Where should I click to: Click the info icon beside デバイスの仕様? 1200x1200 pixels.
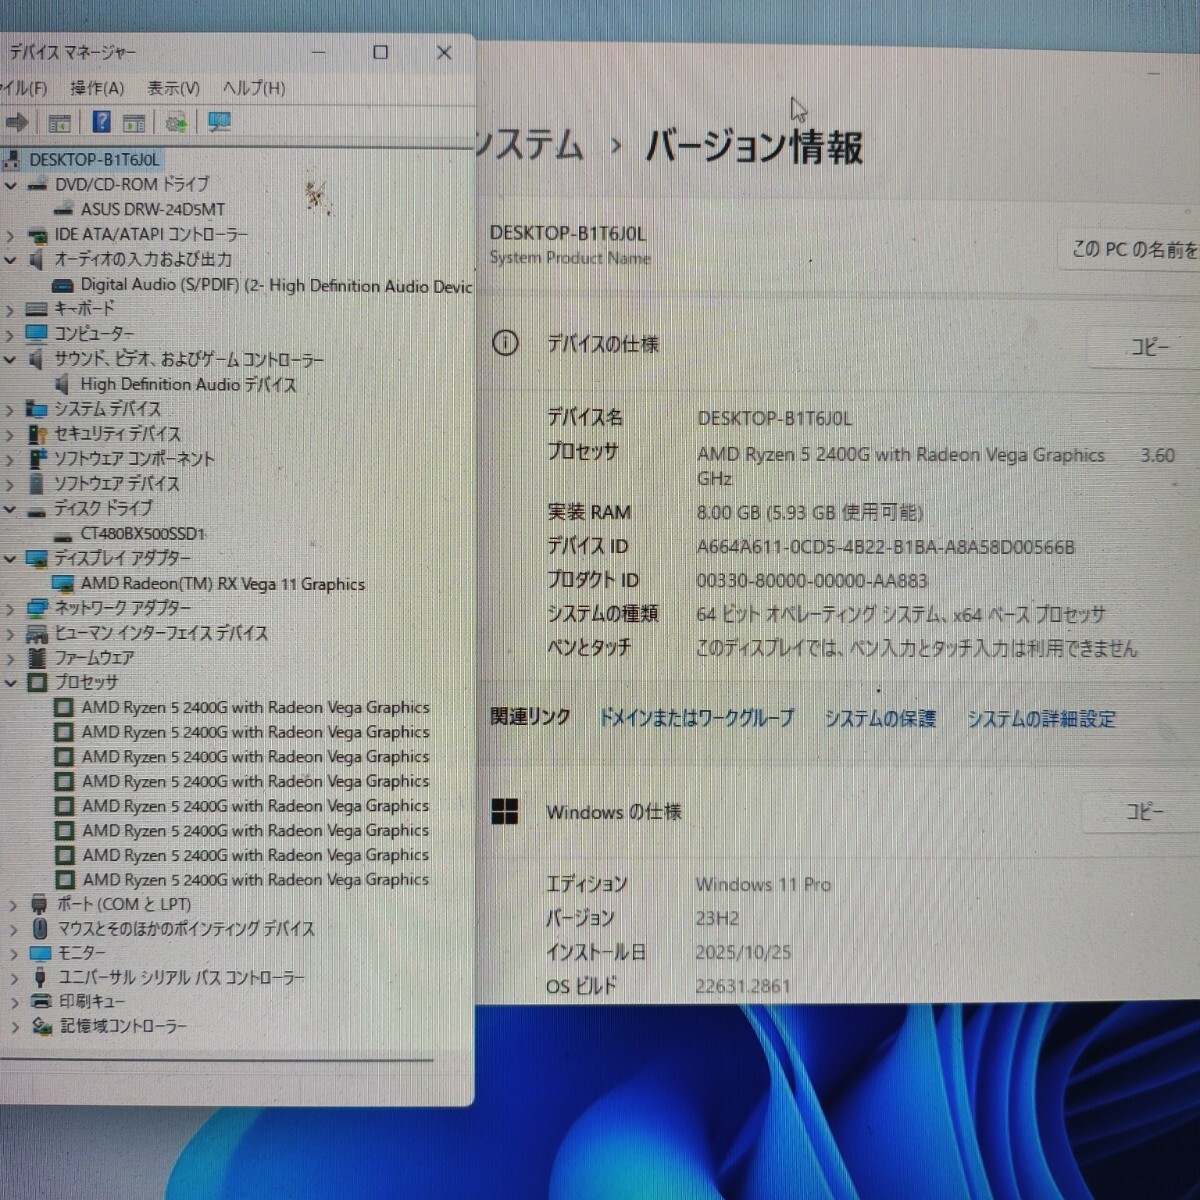tap(506, 343)
